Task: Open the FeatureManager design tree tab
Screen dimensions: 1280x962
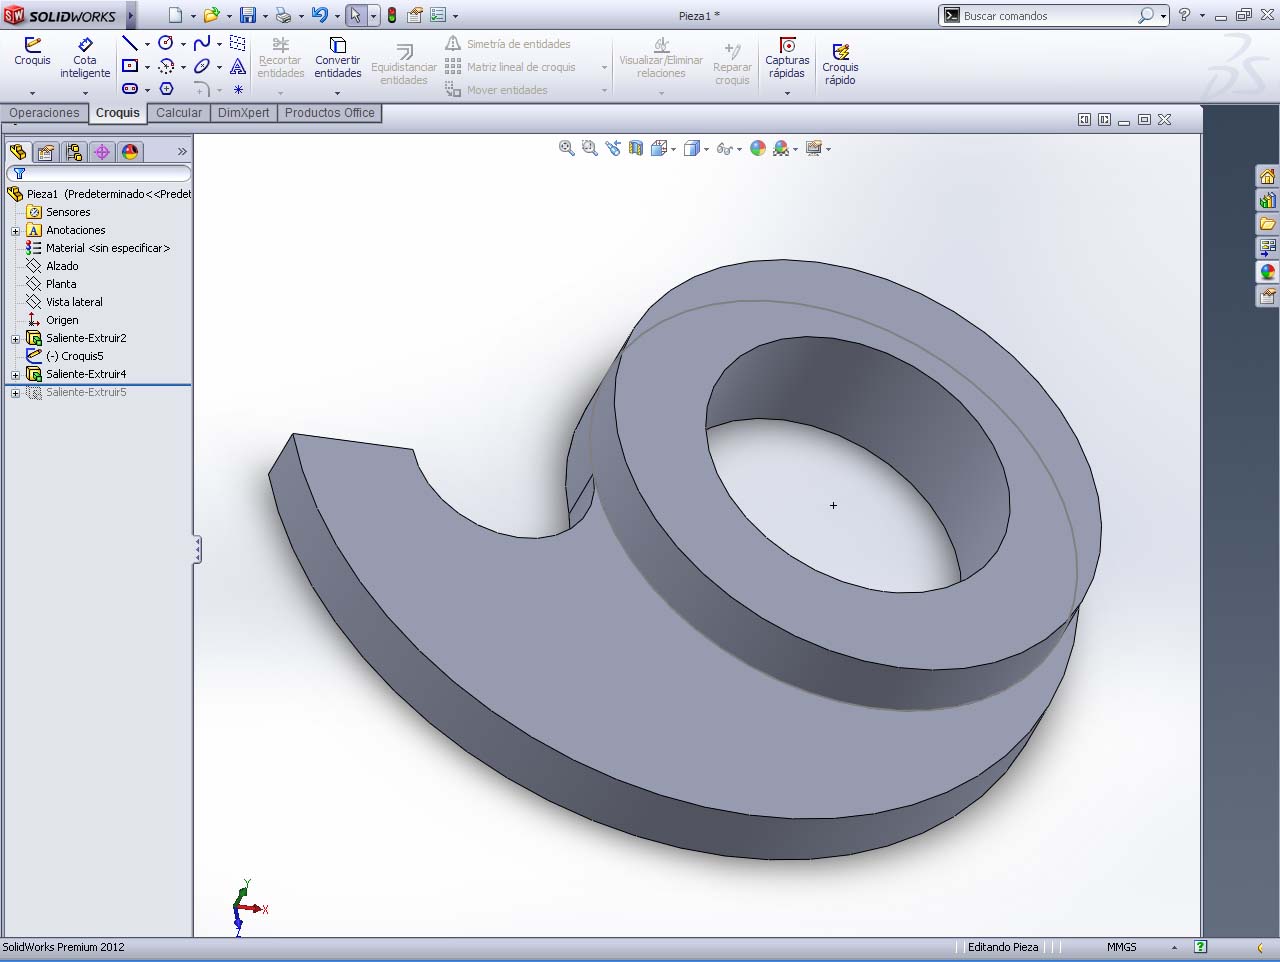Action: coord(18,152)
